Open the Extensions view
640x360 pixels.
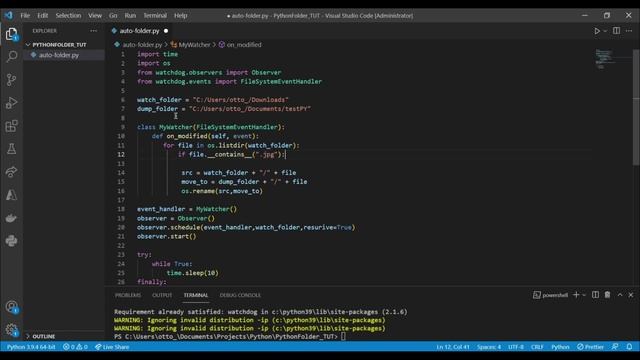pos(11,126)
